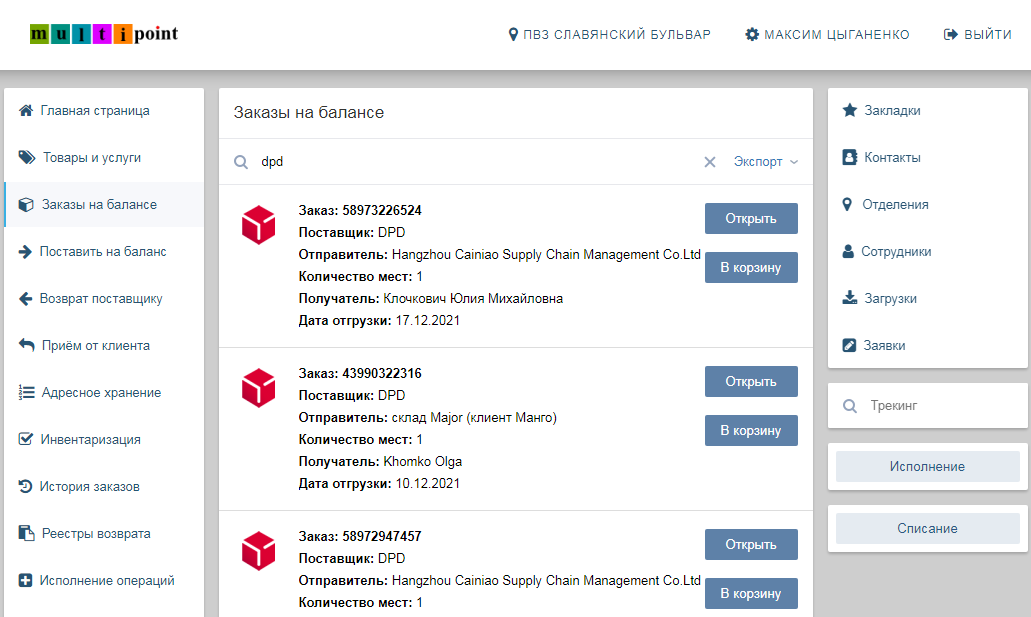Click the search magnifier in orders search bar

tap(241, 162)
